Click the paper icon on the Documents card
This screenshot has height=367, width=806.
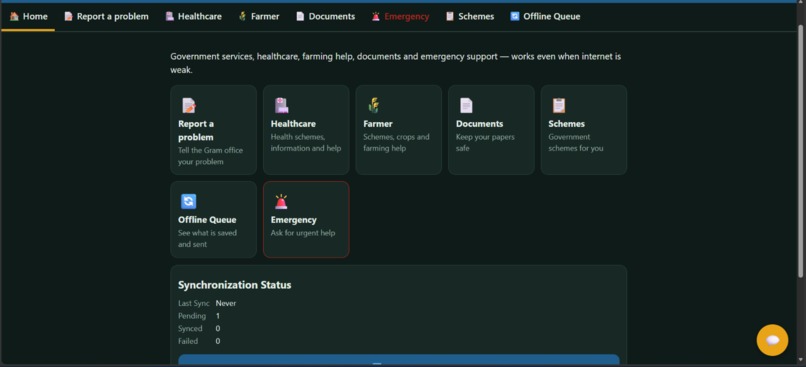[466, 105]
